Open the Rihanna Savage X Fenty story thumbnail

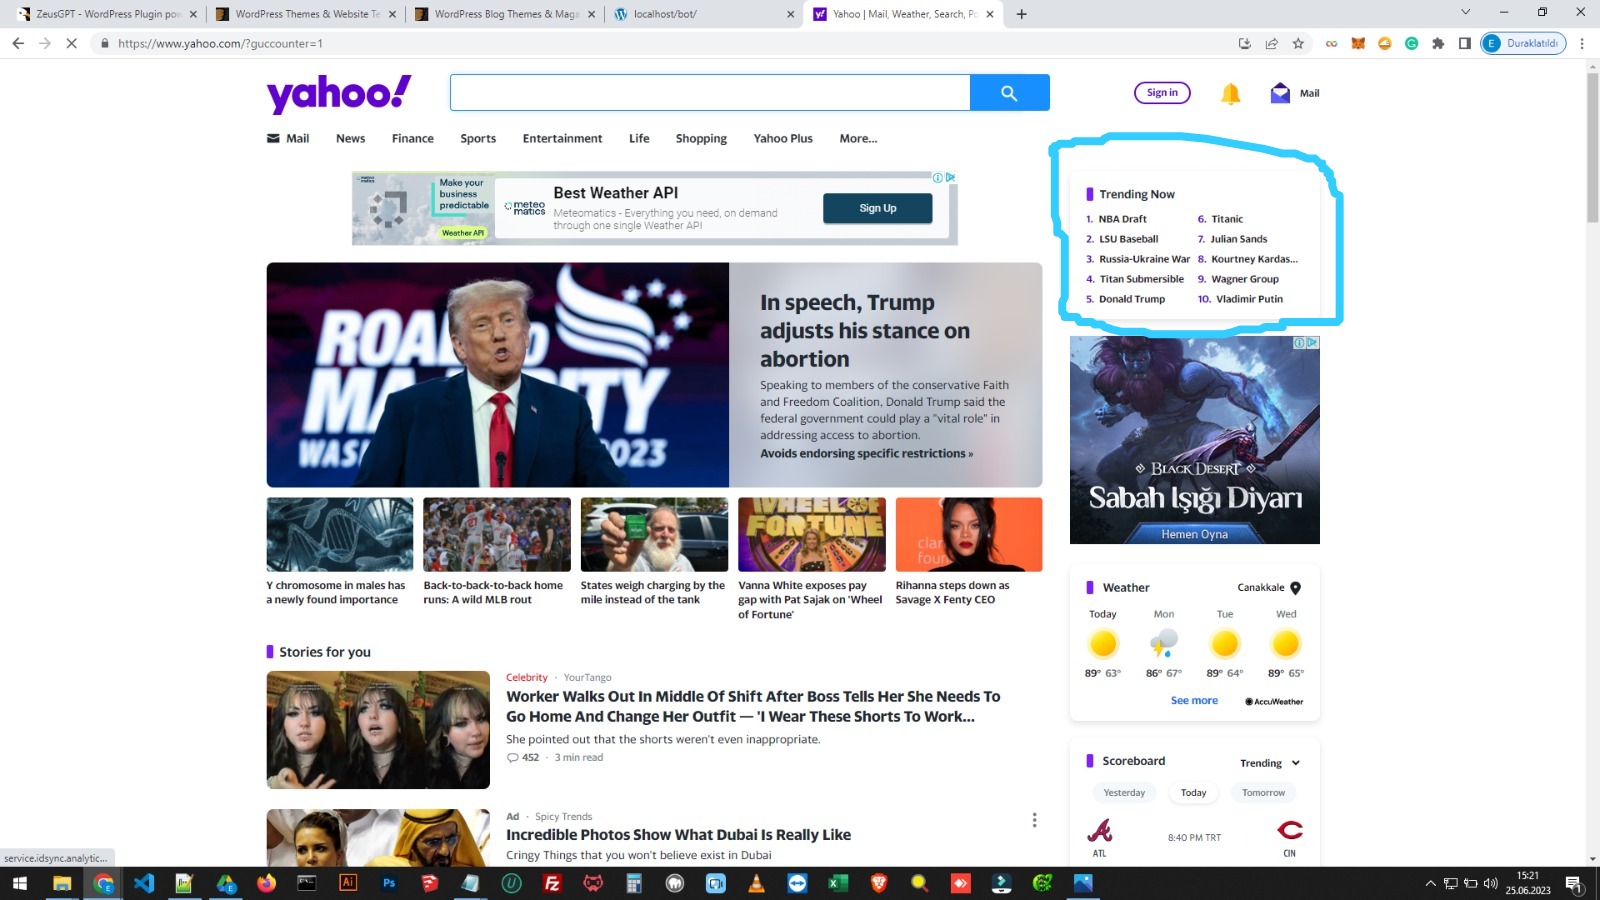969,535
